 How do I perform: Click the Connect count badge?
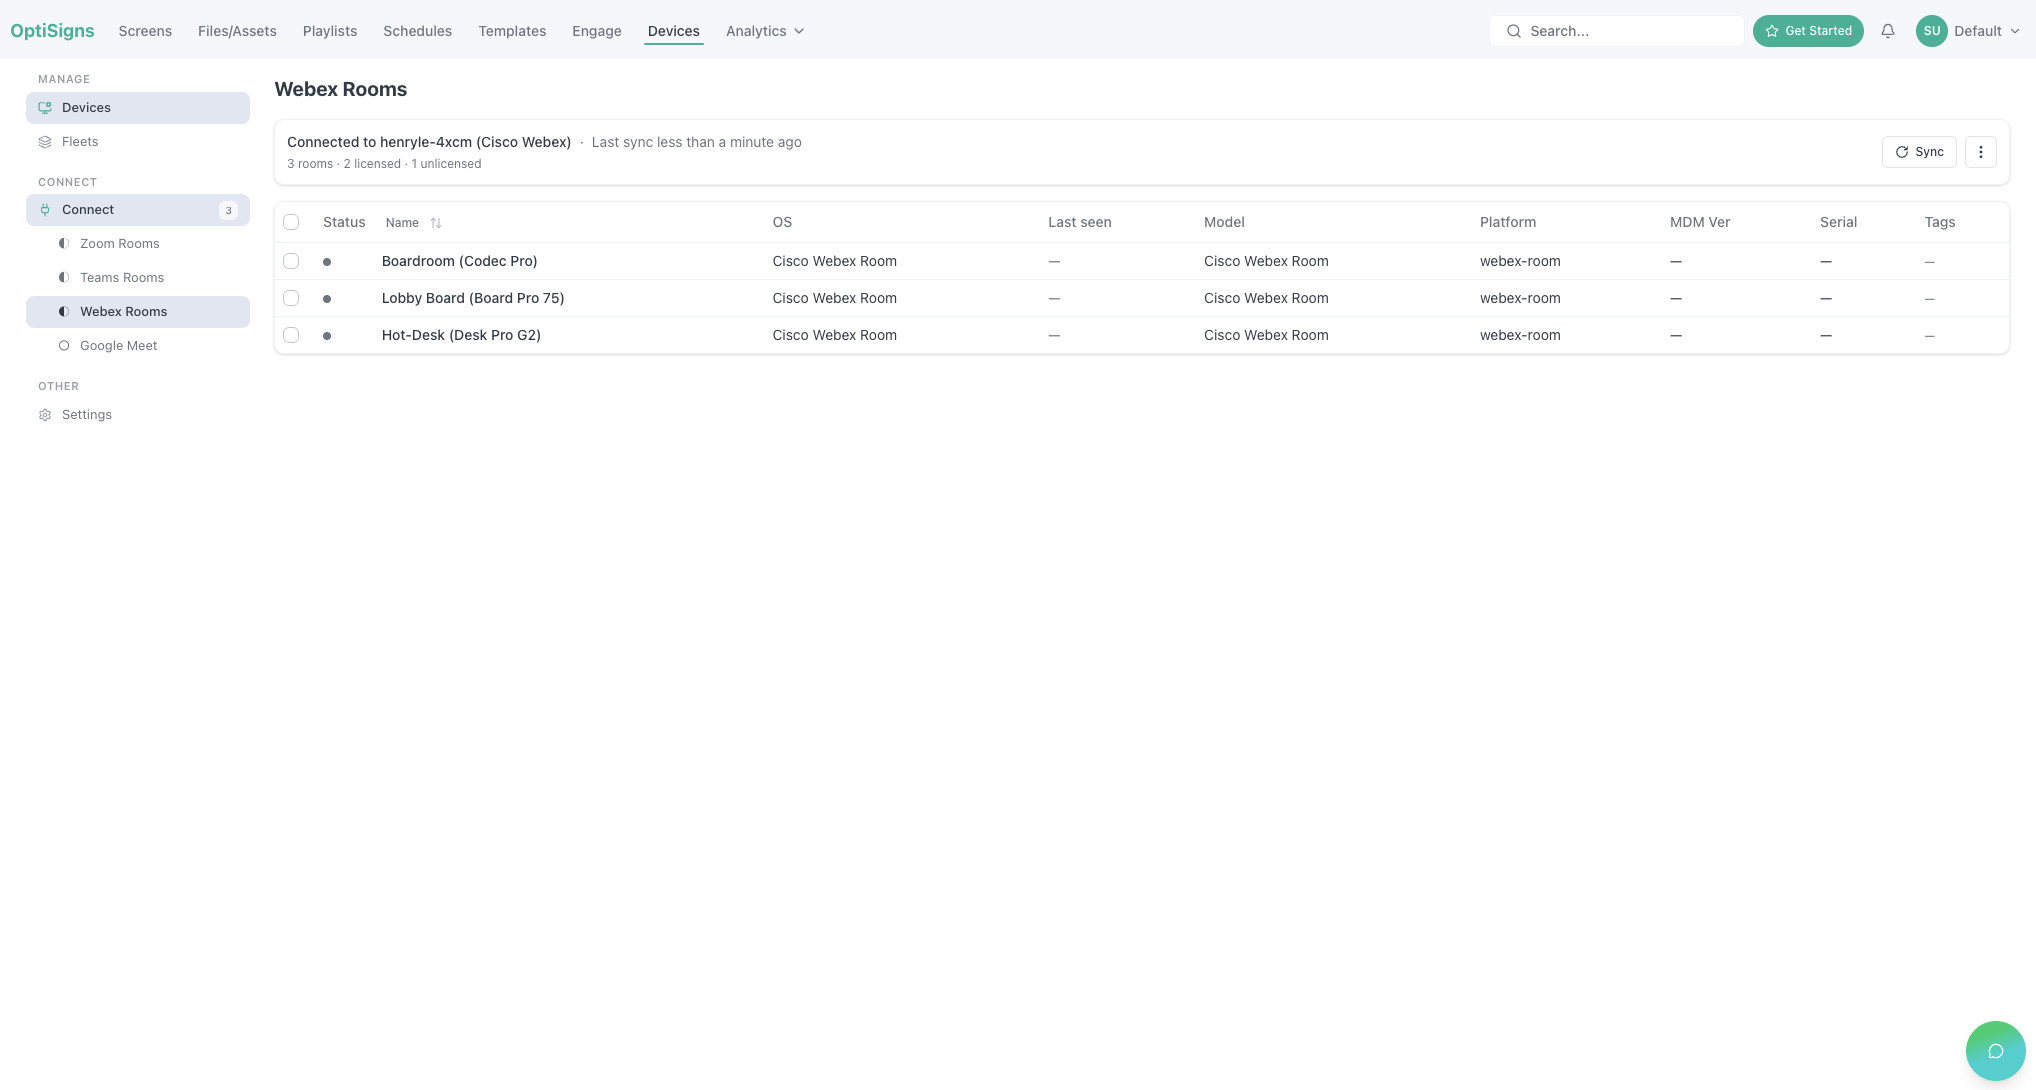(x=229, y=210)
